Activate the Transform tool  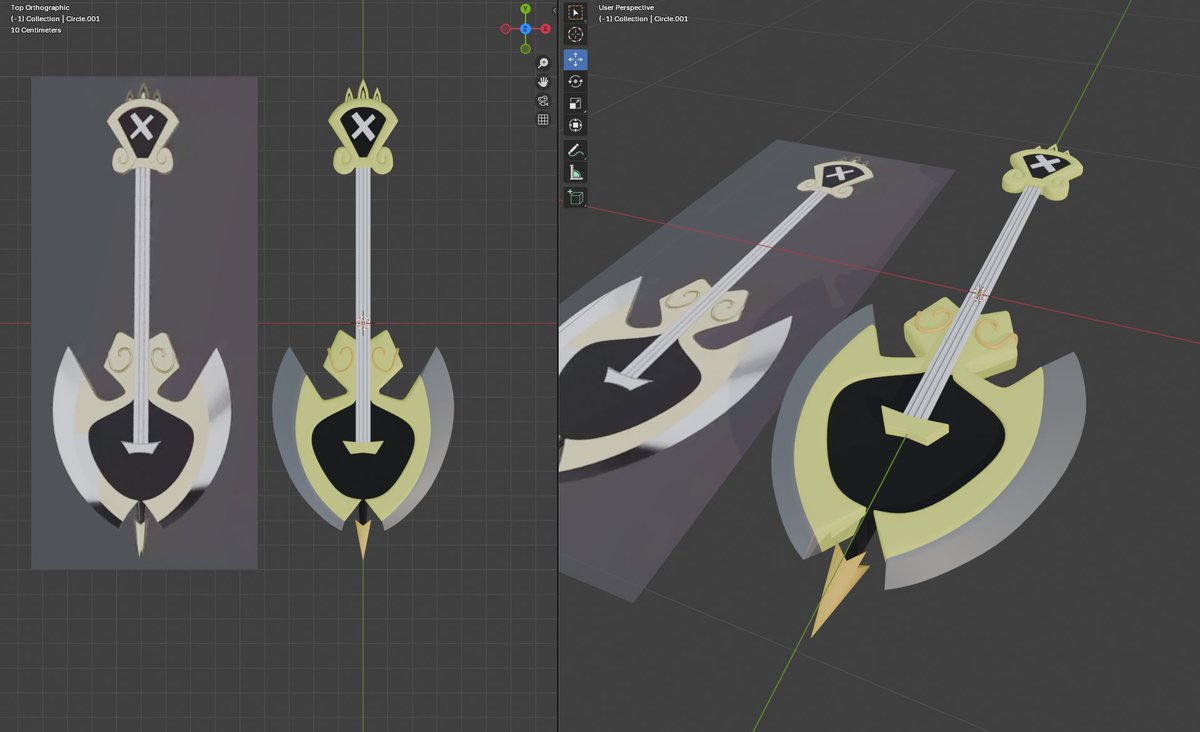point(576,125)
